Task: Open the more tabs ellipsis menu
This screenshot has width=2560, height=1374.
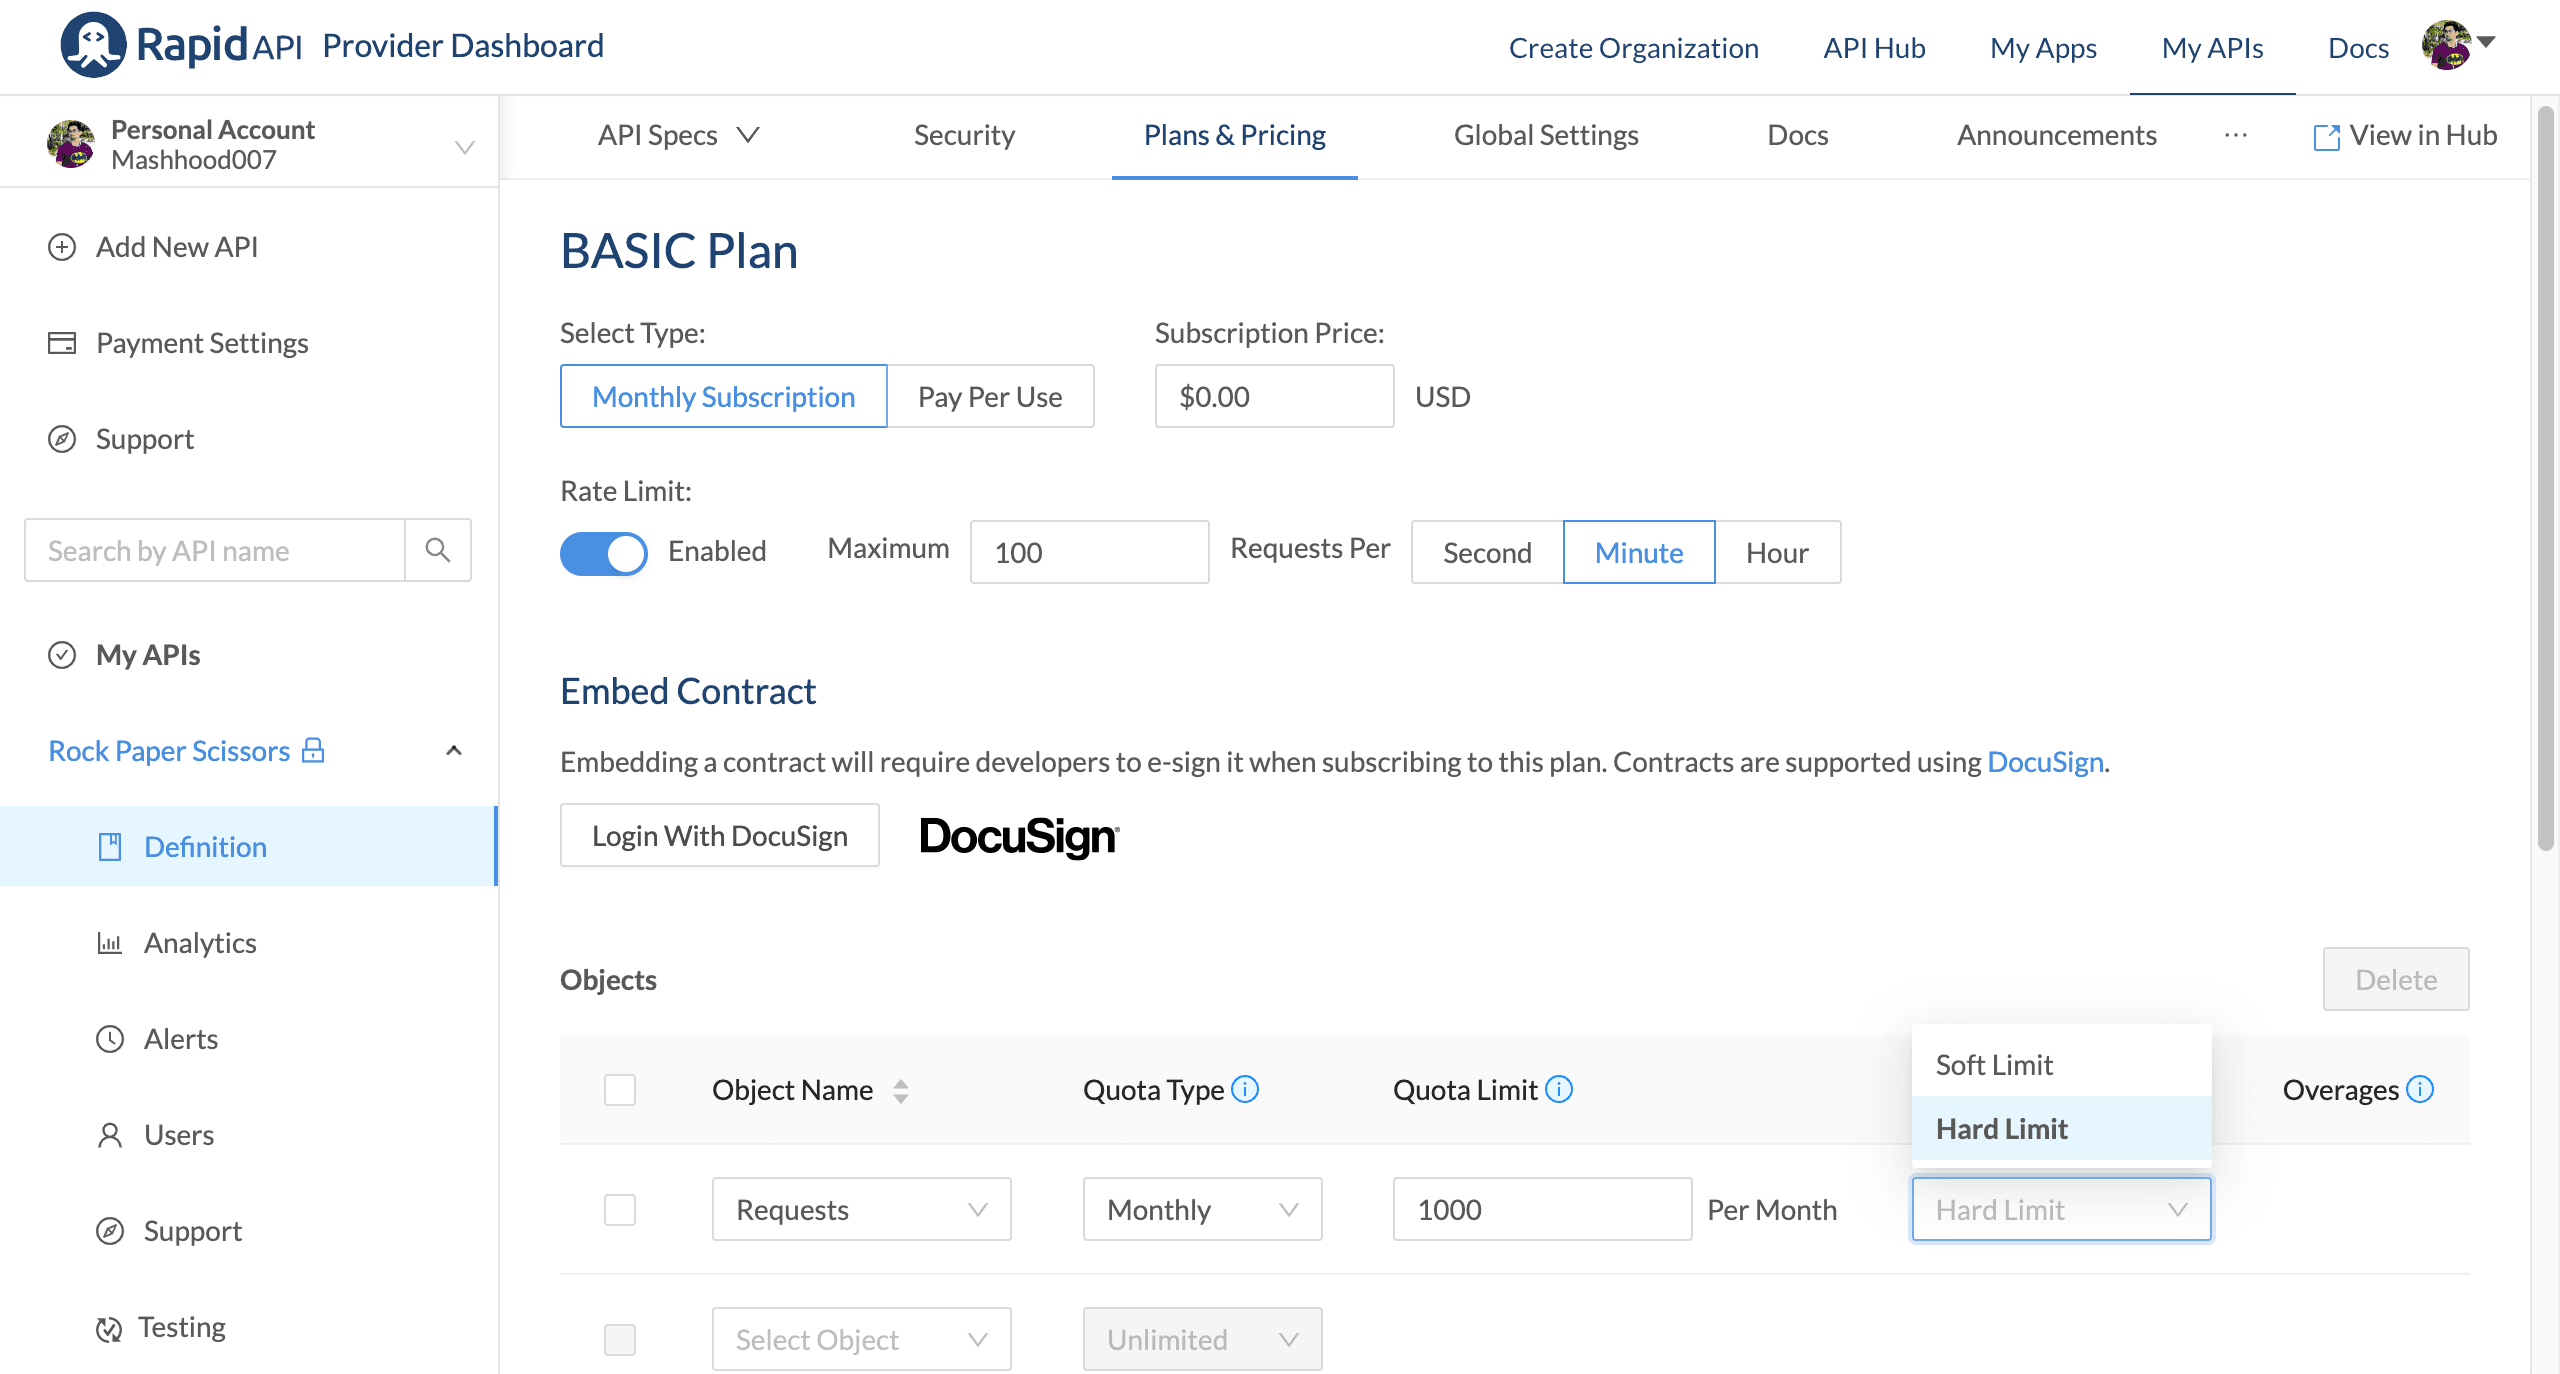Action: 2236,135
